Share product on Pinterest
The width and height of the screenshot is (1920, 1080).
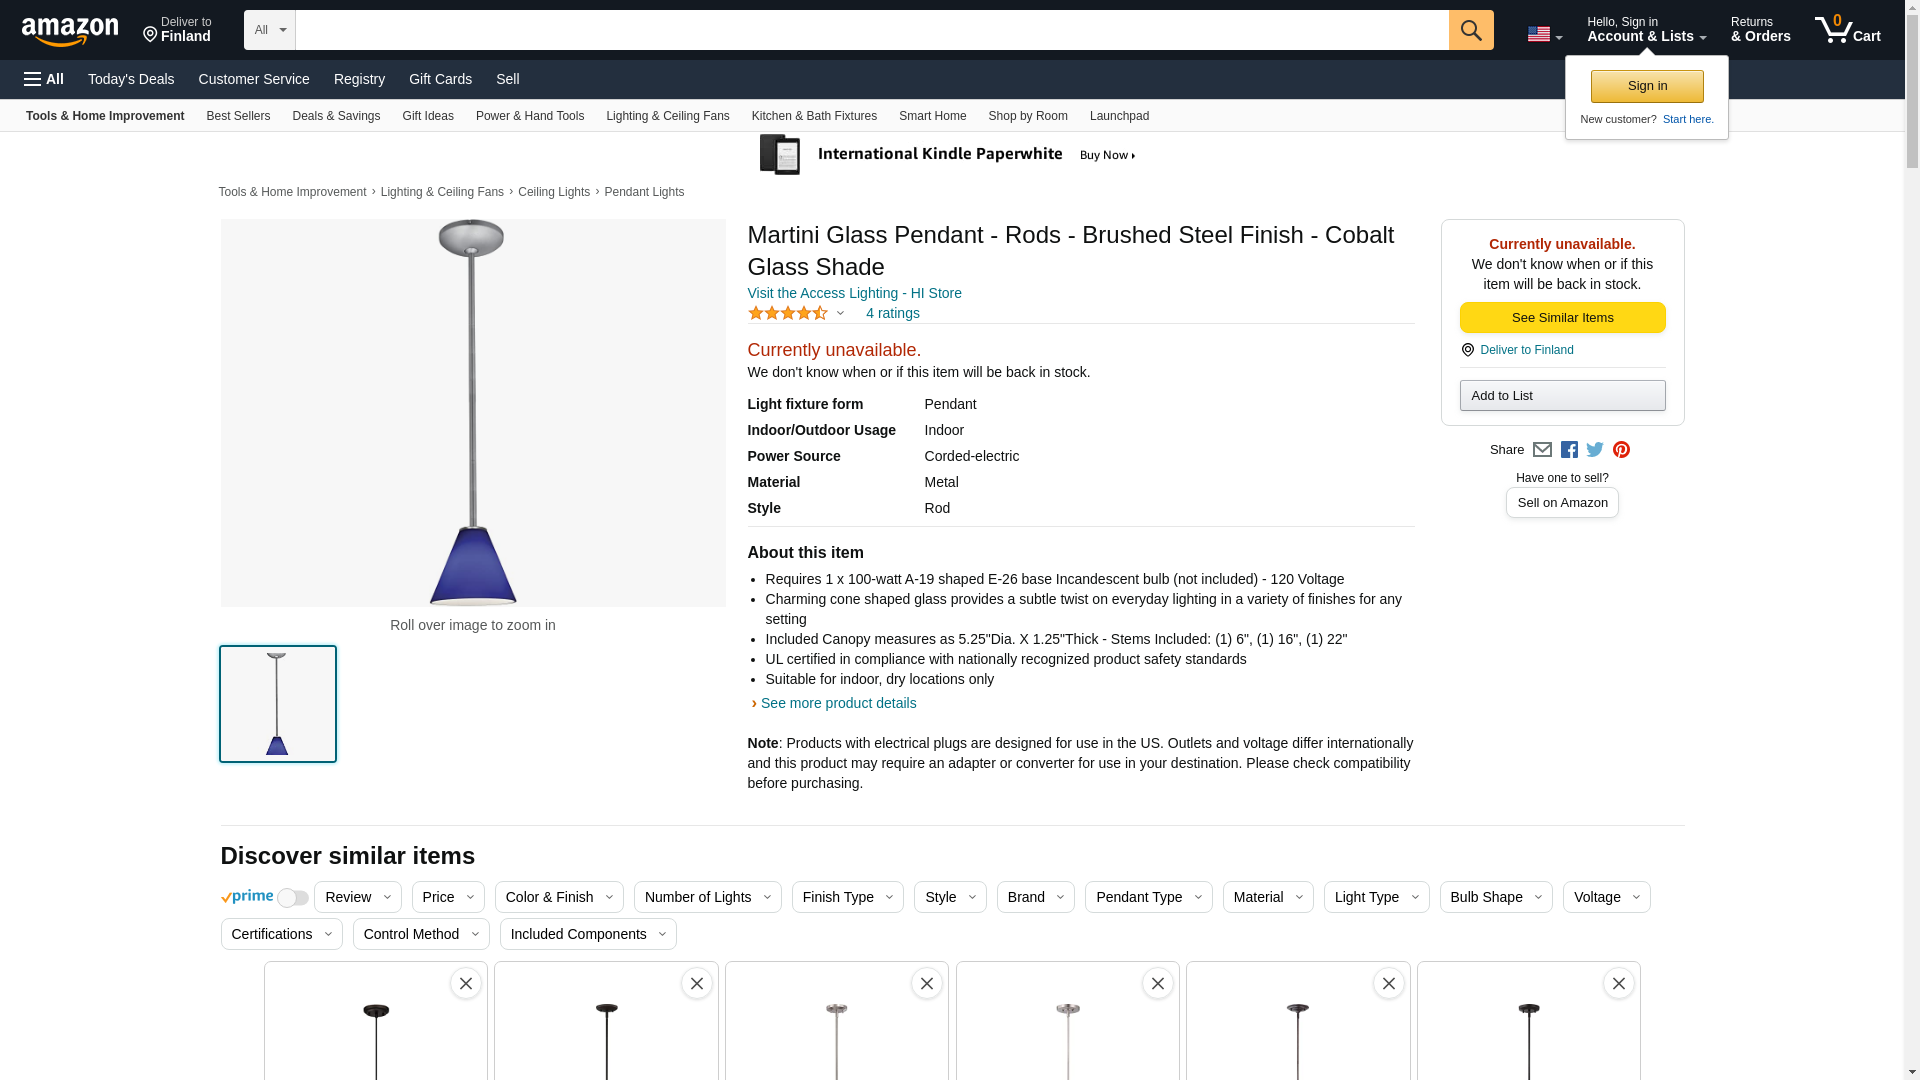[1621, 450]
